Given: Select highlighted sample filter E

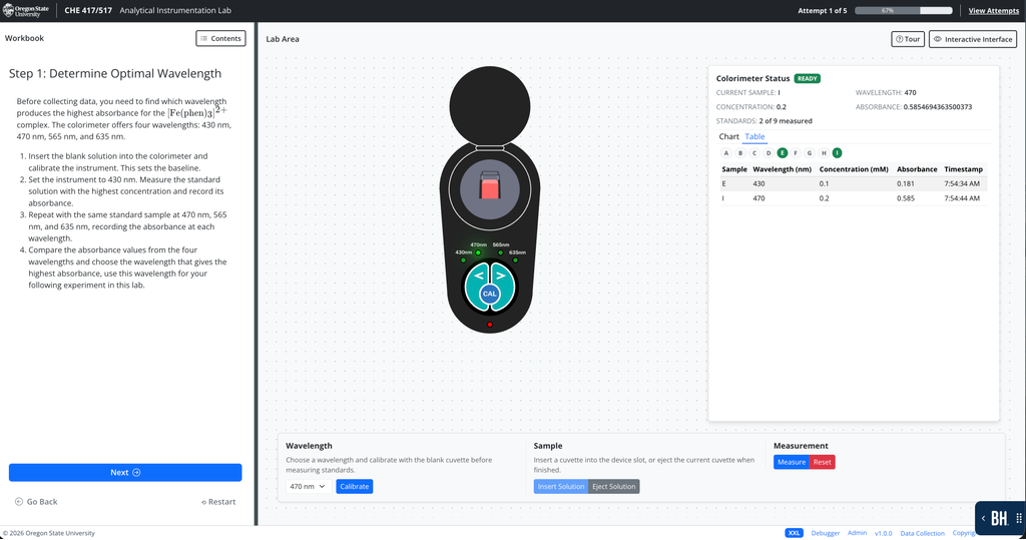Looking at the screenshot, I should click(782, 153).
